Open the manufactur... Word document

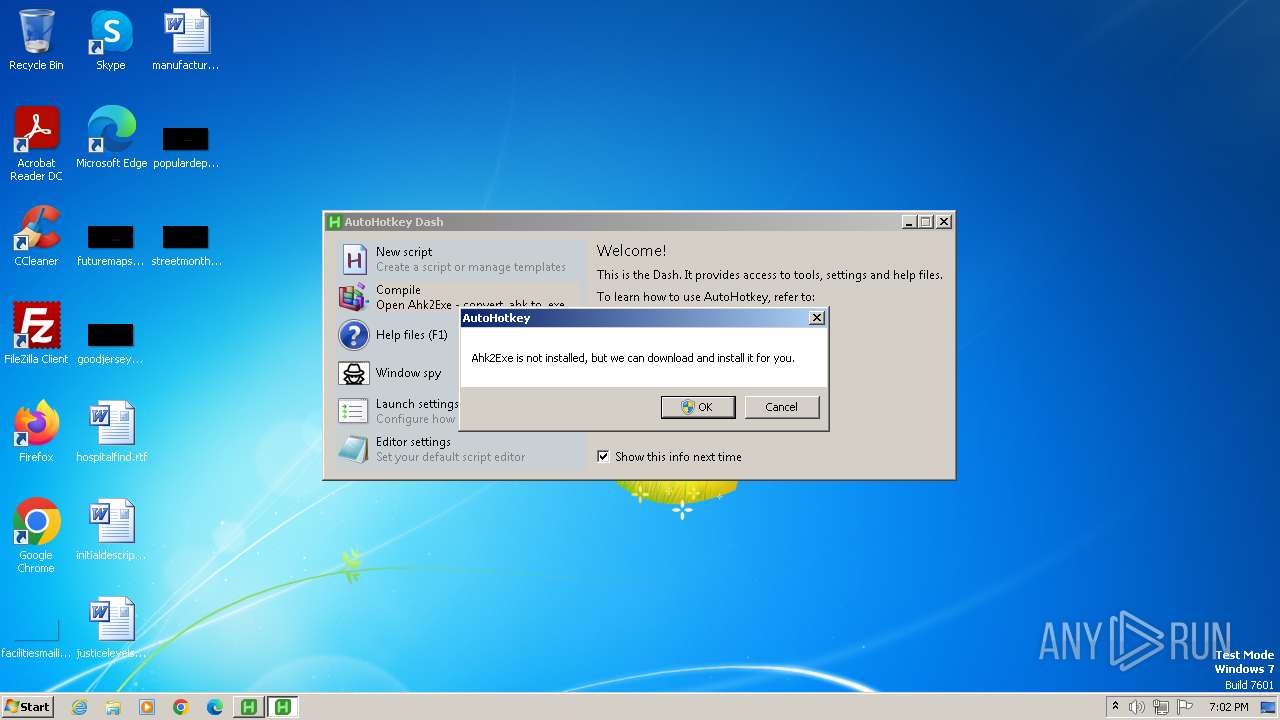pos(186,40)
